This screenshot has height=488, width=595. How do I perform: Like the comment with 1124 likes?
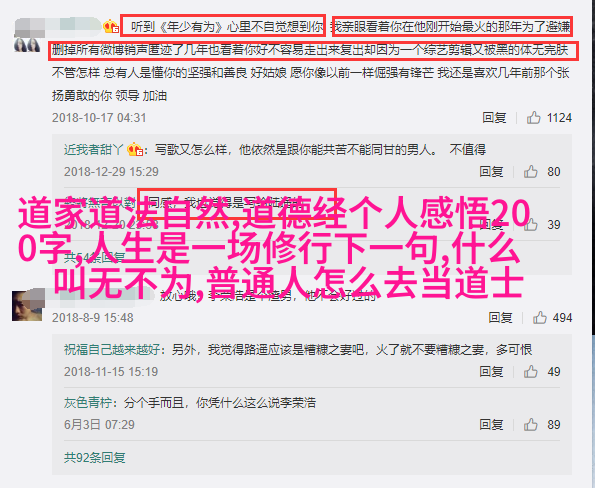(x=533, y=118)
